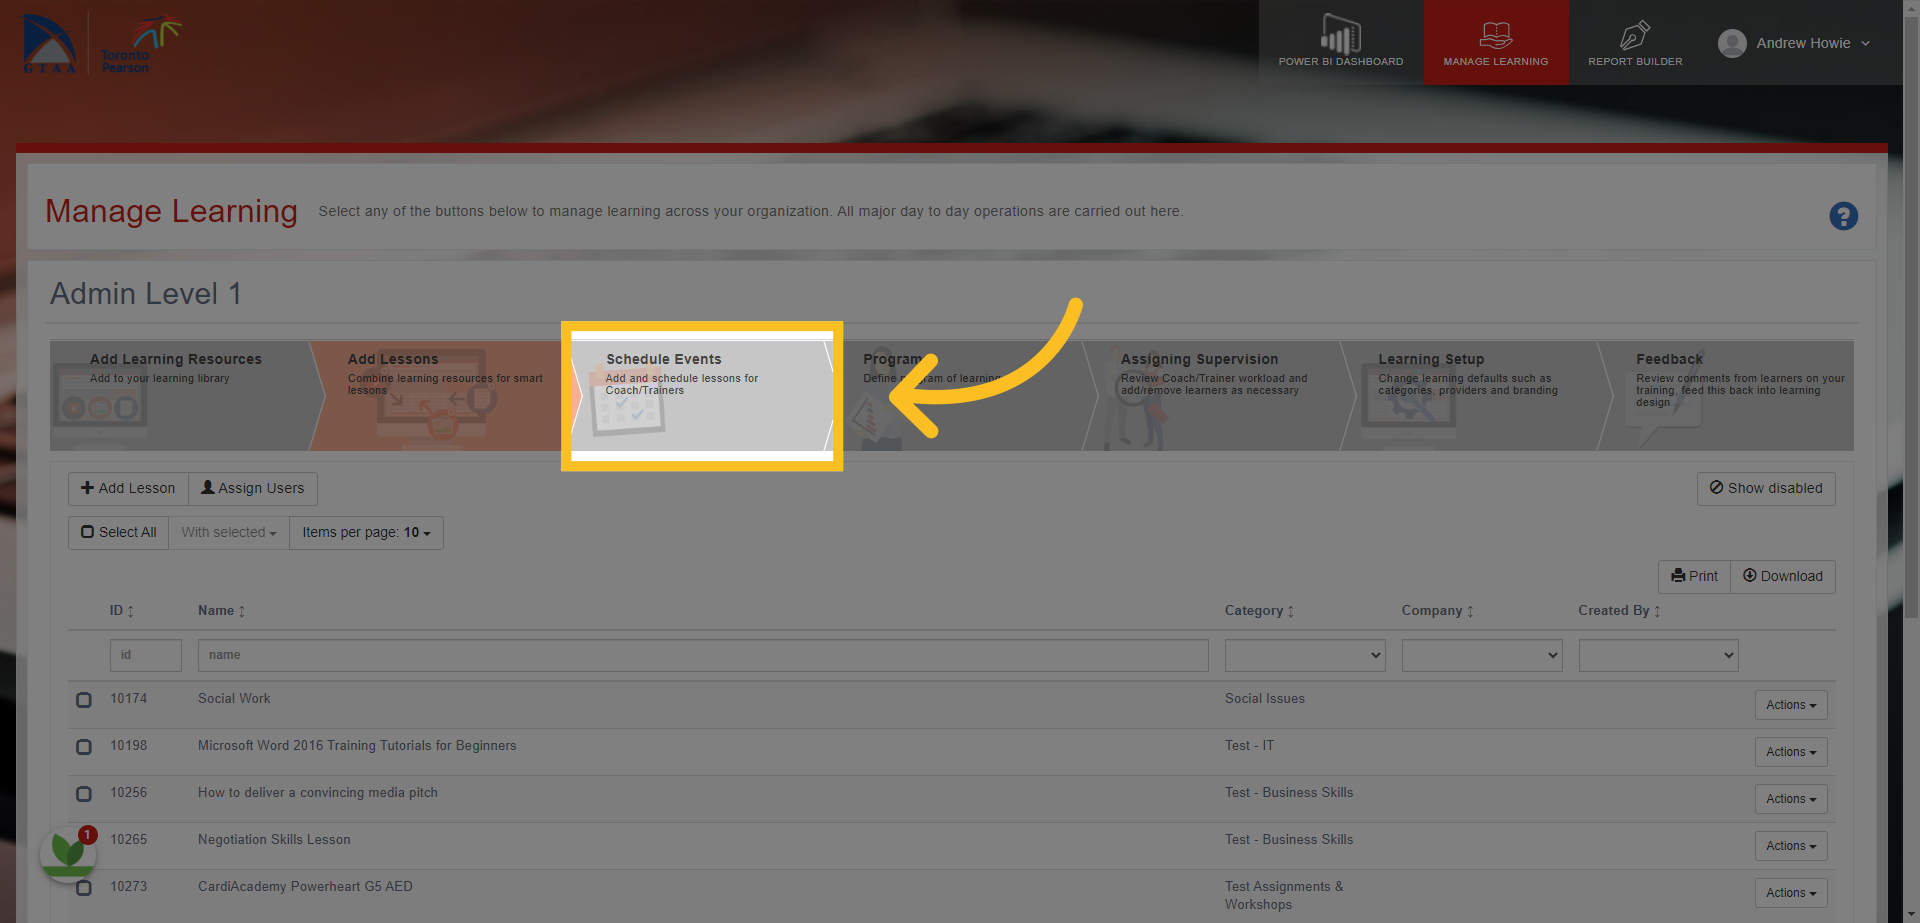
Task: Click the id filter input field
Action: 146,655
